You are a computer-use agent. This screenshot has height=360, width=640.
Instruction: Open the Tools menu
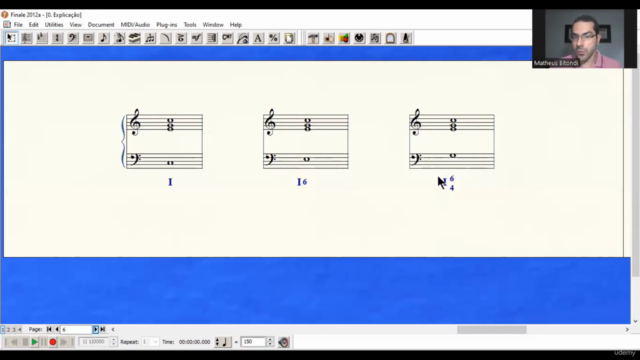pyautogui.click(x=190, y=24)
